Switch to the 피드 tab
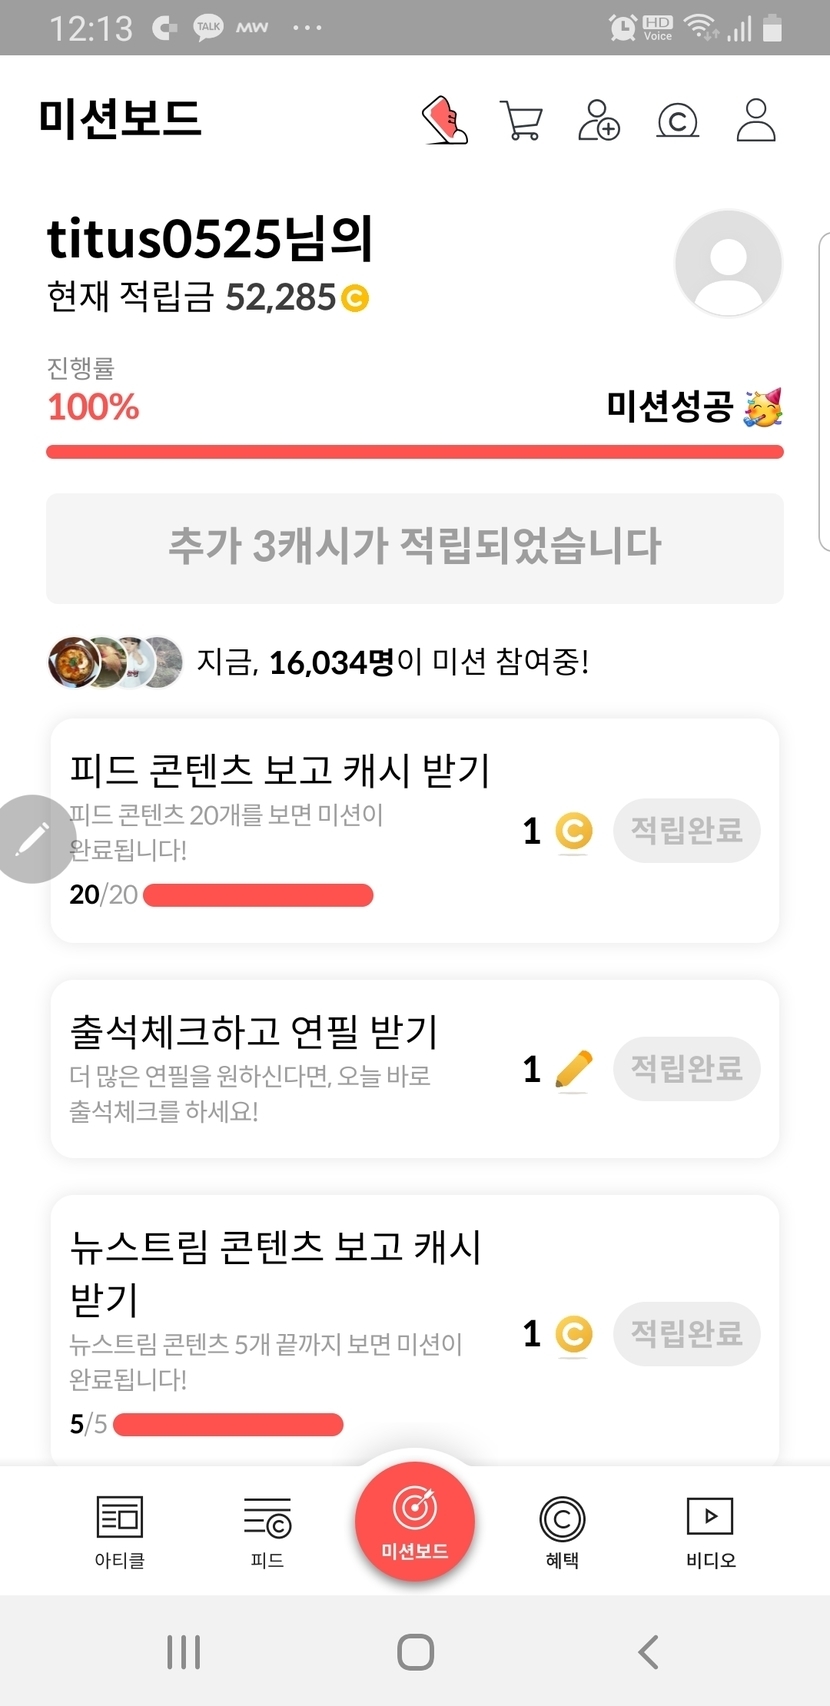Screen dimensions: 830x1706 click(267, 1531)
